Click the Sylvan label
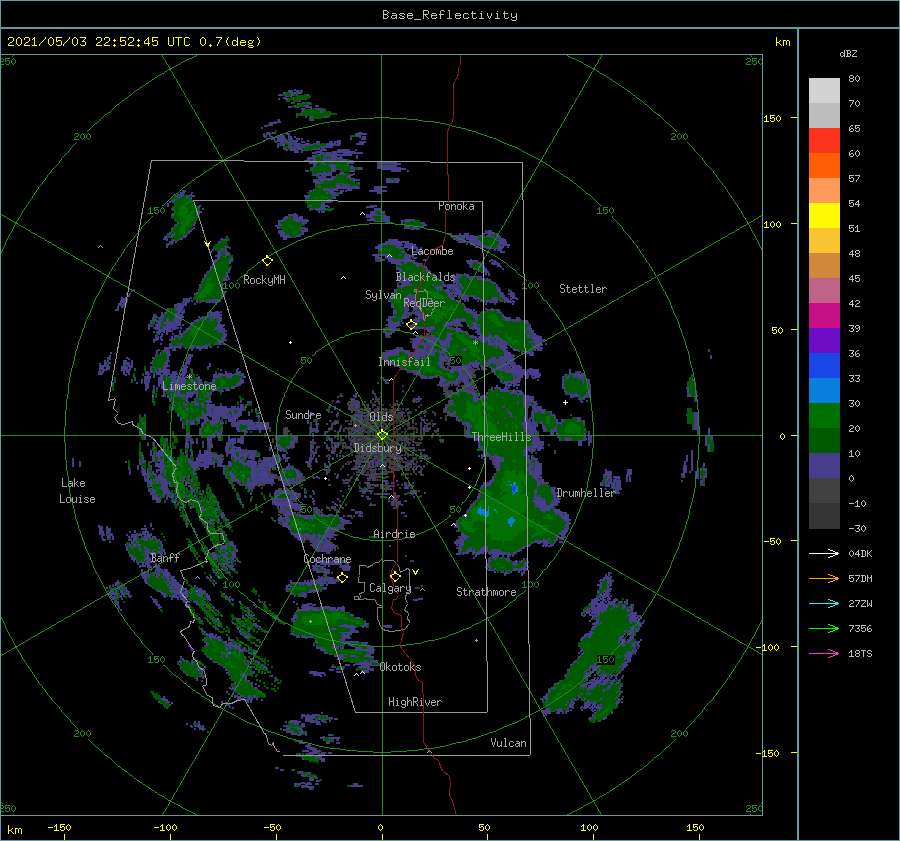Image resolution: width=900 pixels, height=841 pixels. [x=383, y=295]
